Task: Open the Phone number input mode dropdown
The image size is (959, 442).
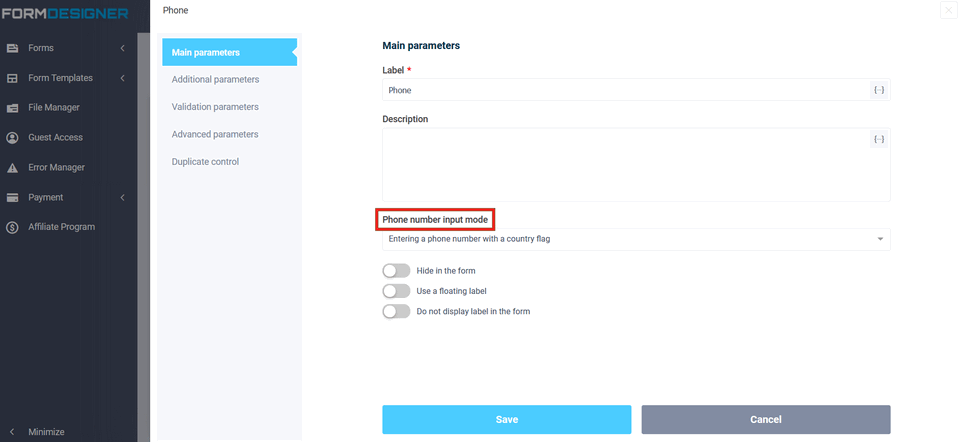Action: click(635, 239)
